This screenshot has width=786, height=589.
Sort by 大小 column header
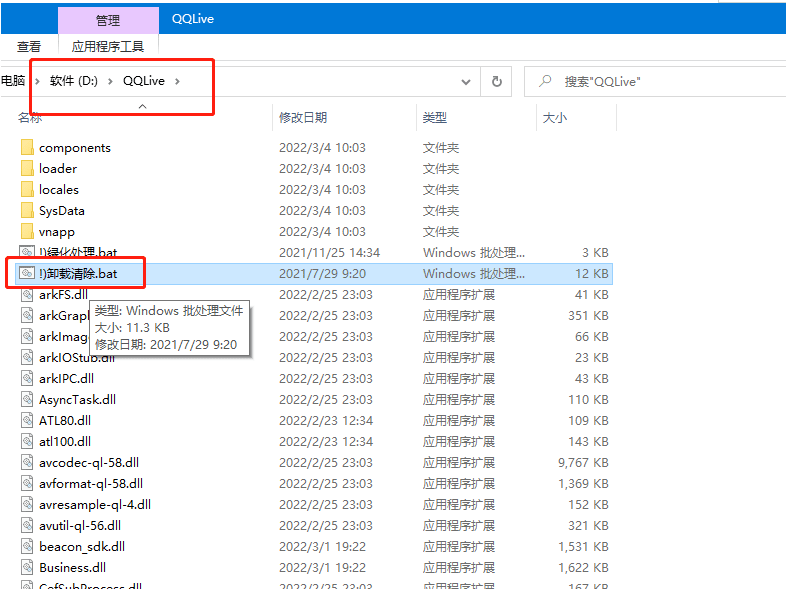[555, 118]
